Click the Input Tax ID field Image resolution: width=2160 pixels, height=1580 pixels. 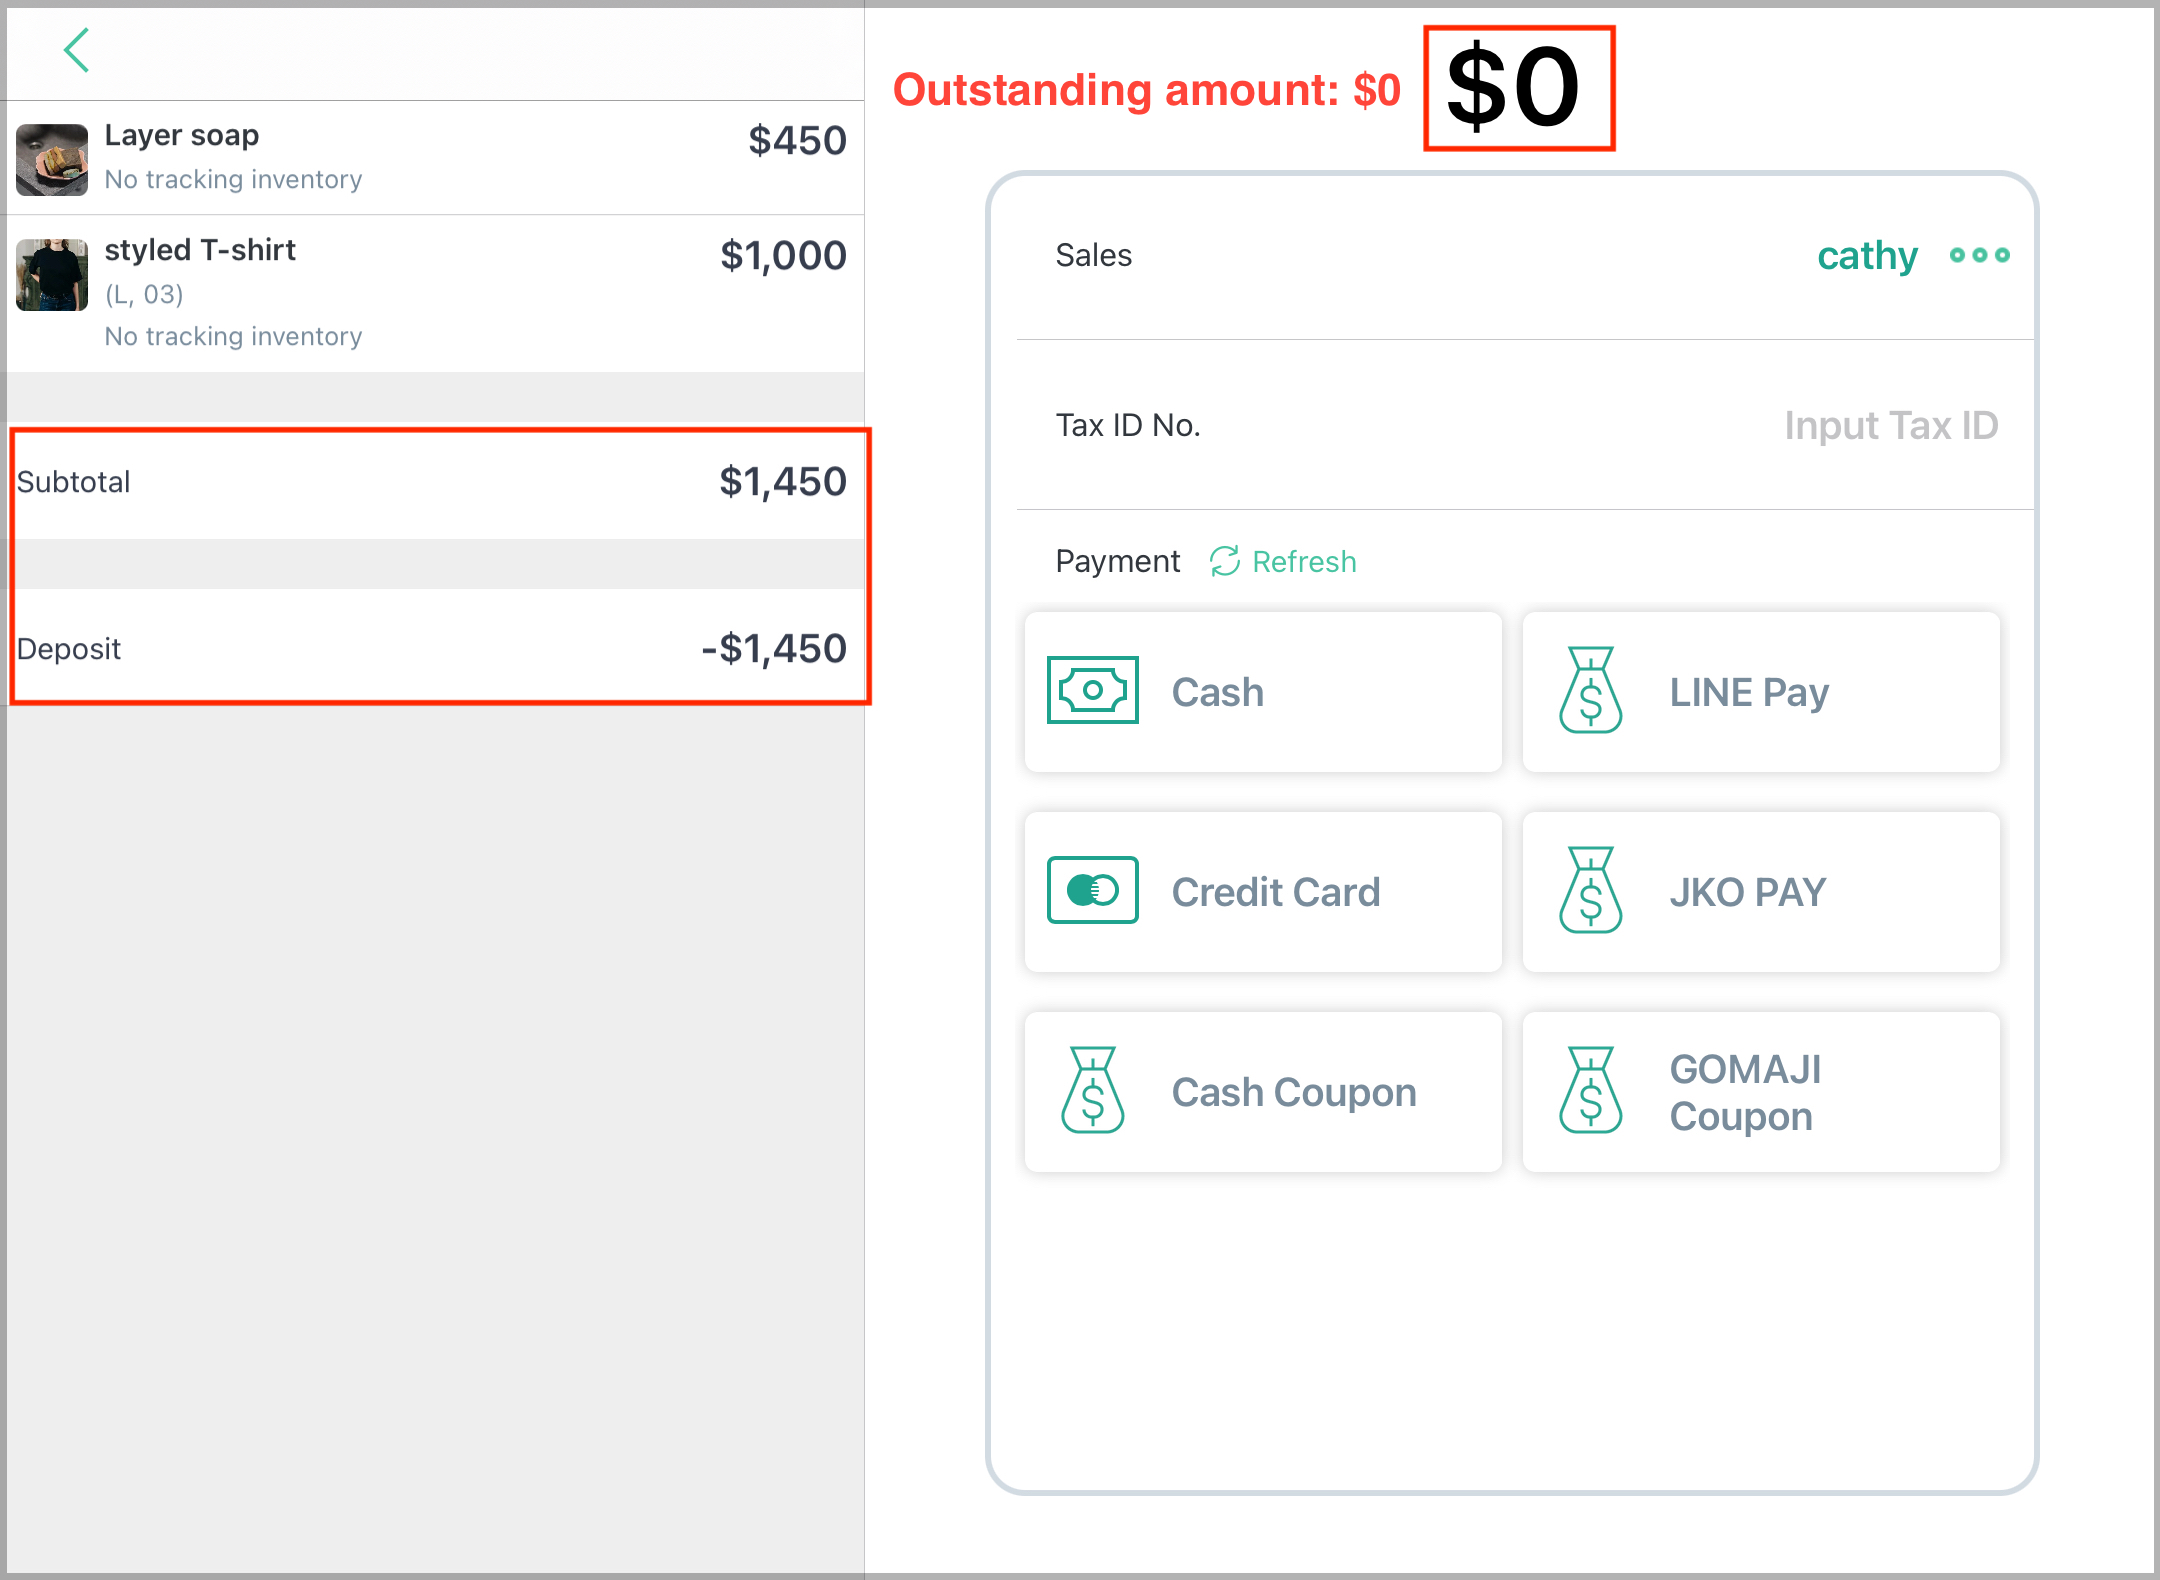click(1890, 426)
